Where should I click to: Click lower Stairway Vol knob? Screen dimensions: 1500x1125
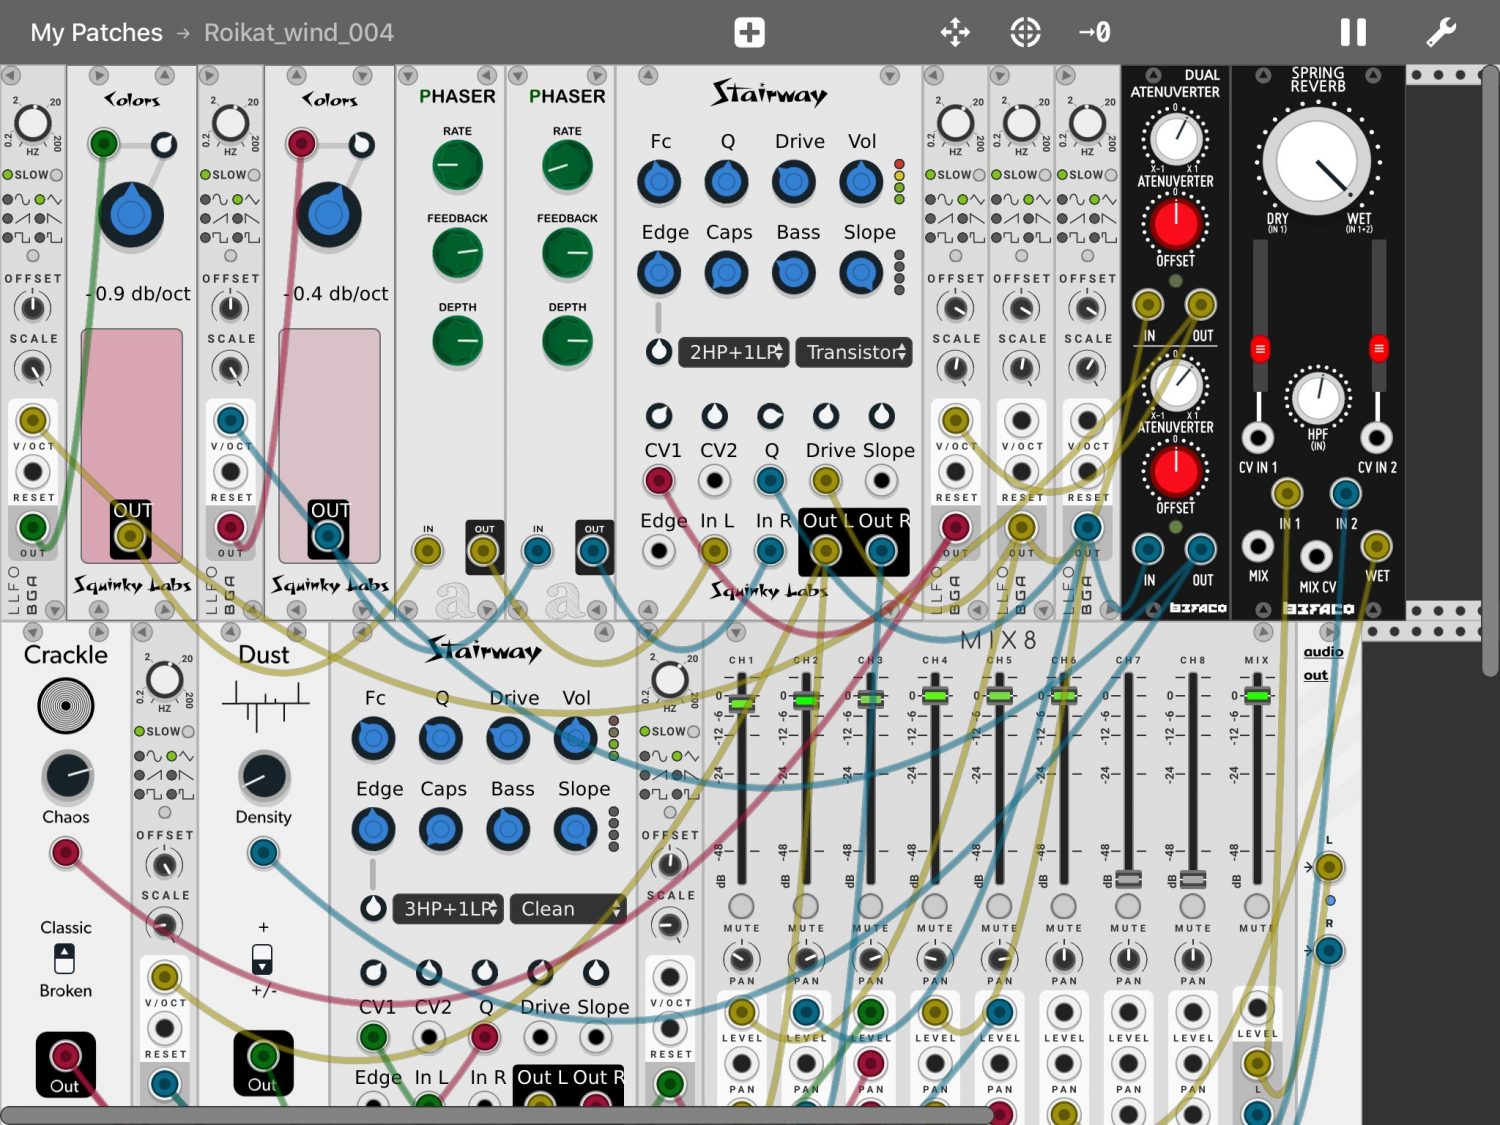575,739
